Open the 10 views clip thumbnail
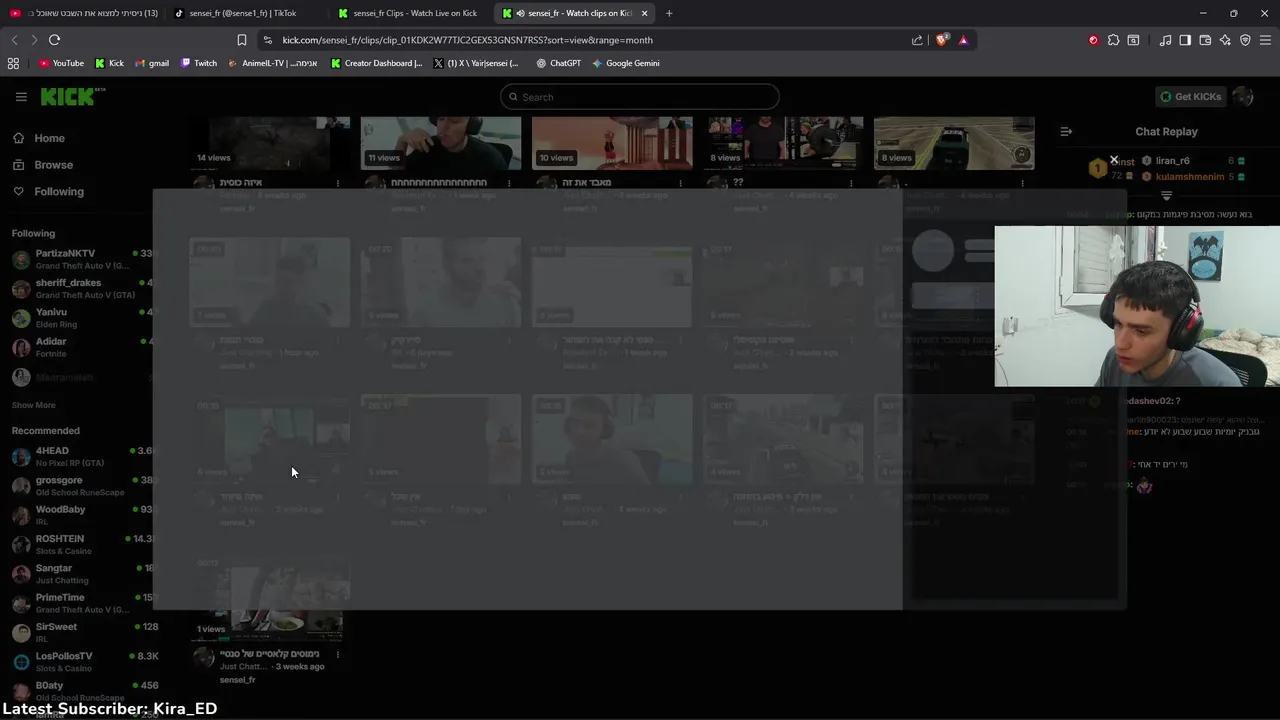This screenshot has height=720, width=1280. coord(612,143)
